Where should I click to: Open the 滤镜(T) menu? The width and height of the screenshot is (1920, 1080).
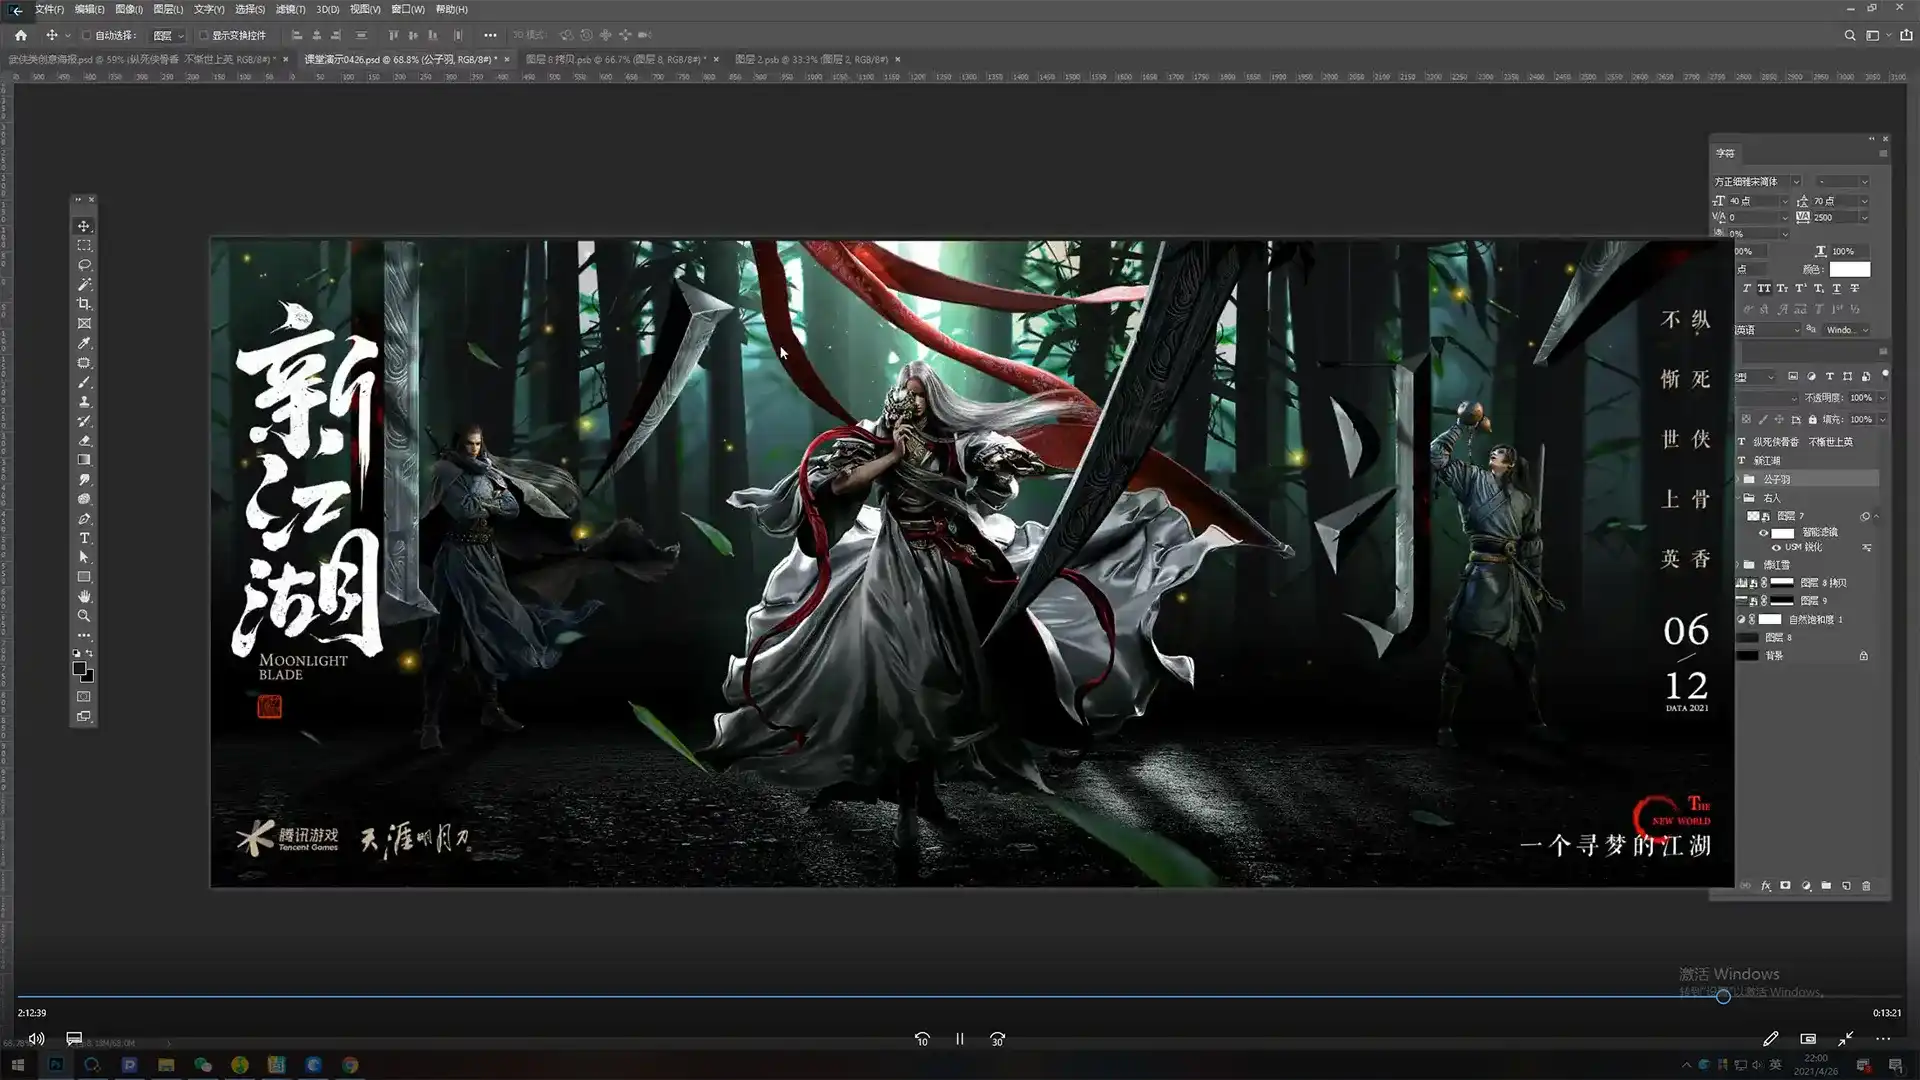click(290, 9)
